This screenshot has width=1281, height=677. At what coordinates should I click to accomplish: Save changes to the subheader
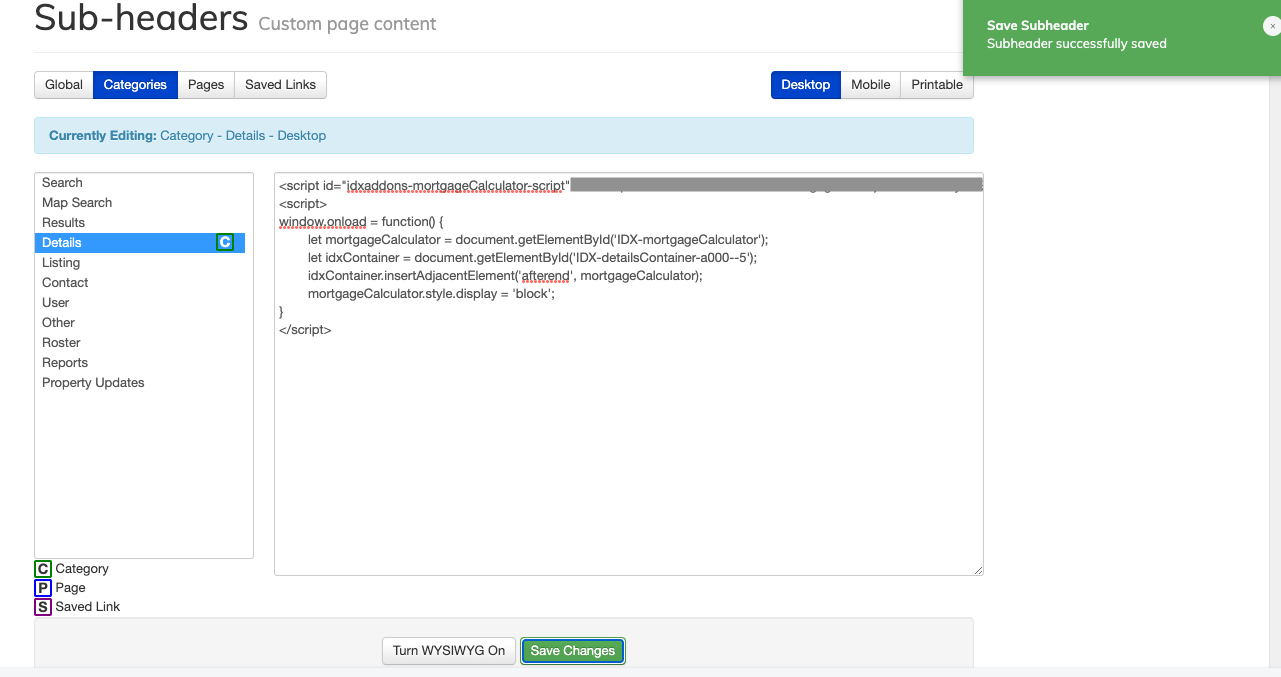point(572,650)
